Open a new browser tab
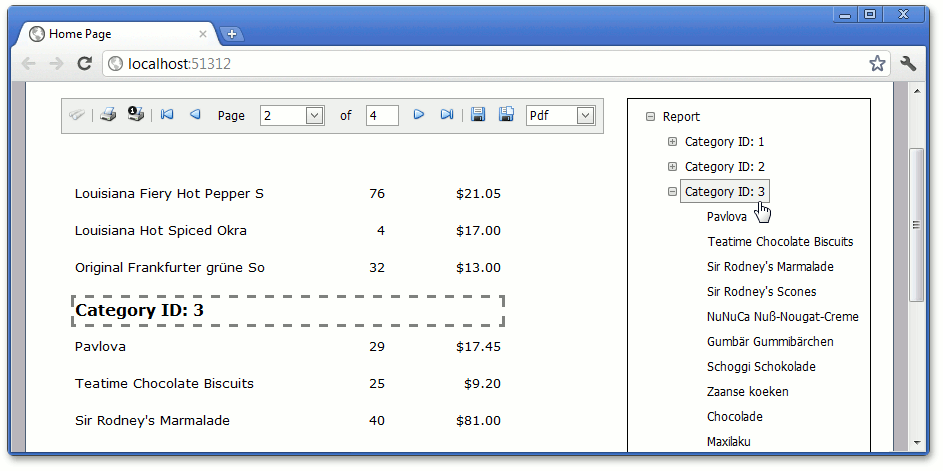The image size is (943, 471). [x=232, y=35]
